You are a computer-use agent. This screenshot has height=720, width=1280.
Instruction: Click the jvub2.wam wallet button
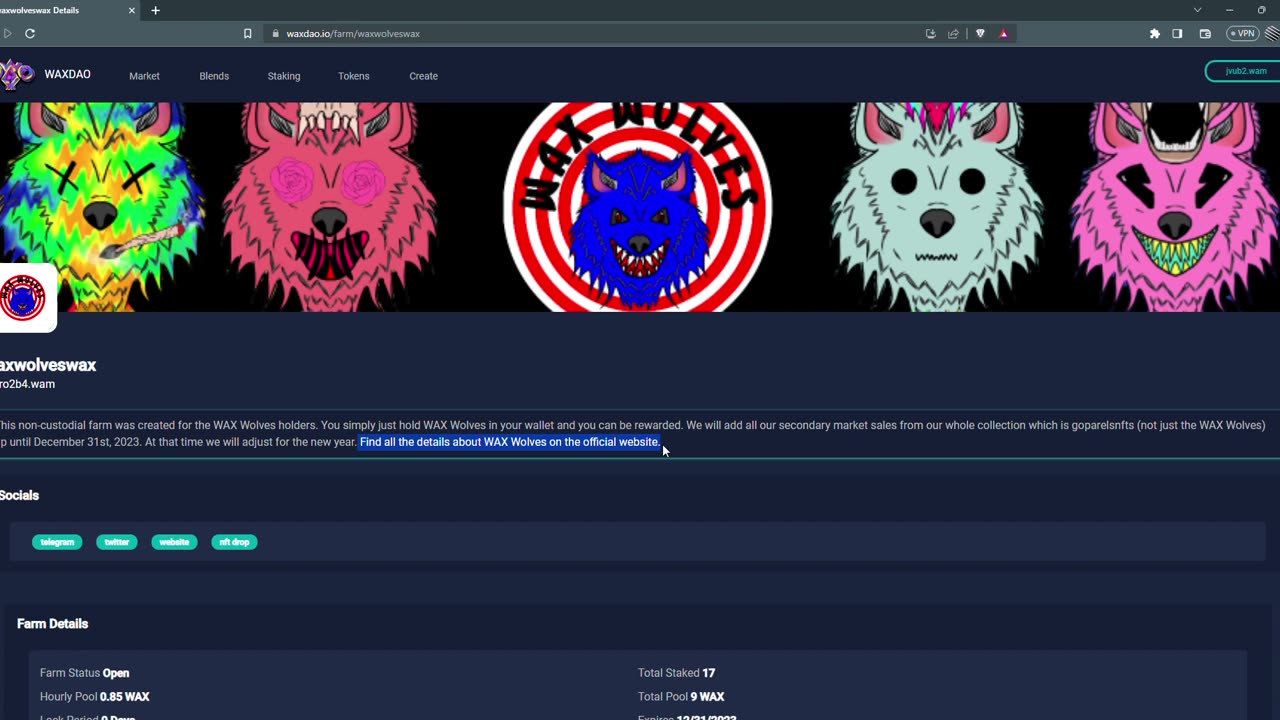click(1243, 71)
